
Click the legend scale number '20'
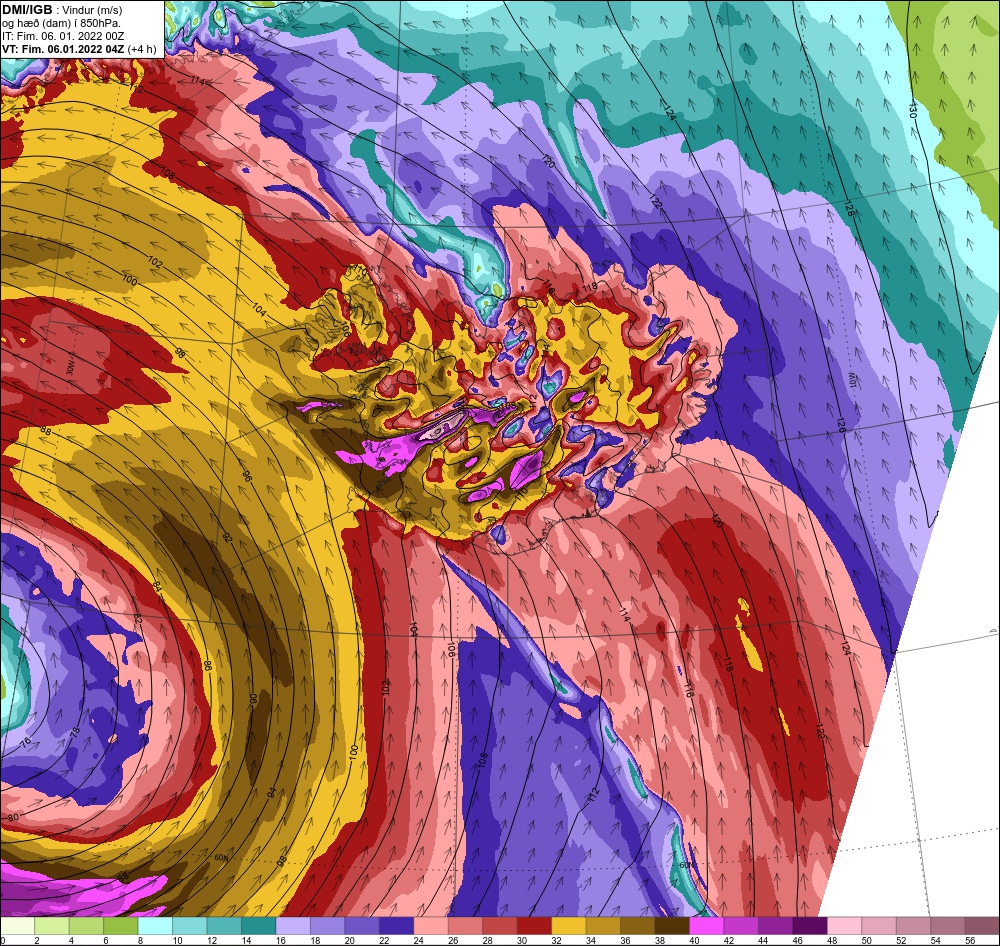click(x=349, y=940)
